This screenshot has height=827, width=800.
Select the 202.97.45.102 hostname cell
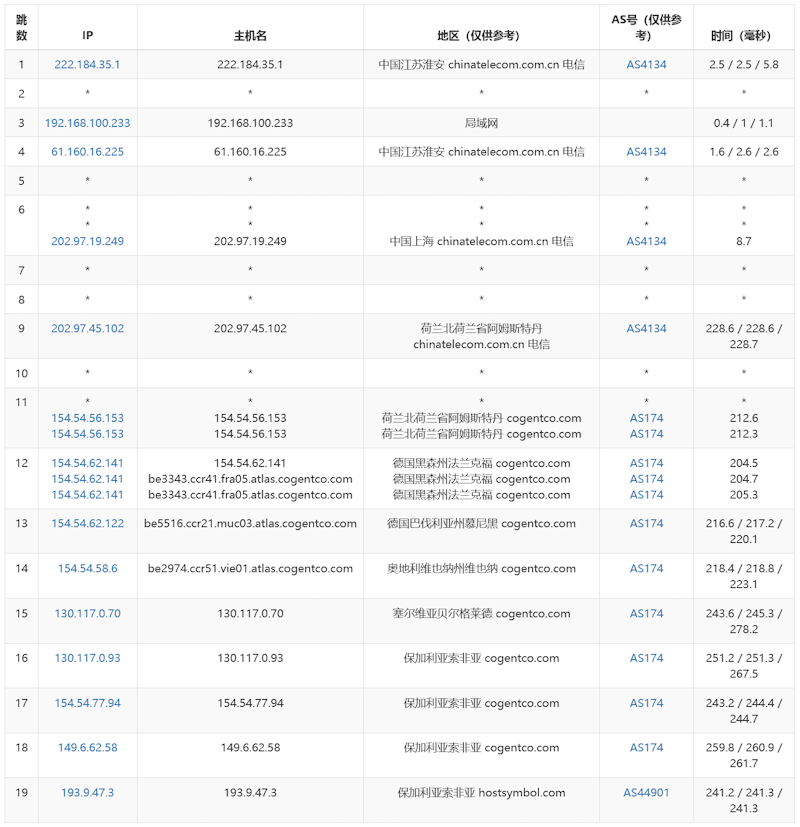[250, 329]
